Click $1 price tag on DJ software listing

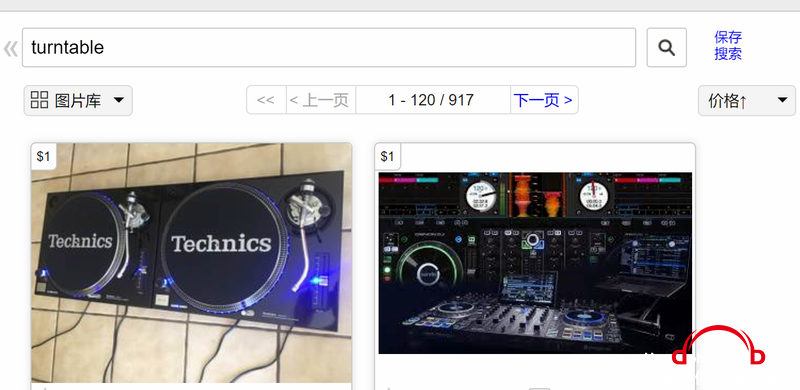tap(387, 156)
